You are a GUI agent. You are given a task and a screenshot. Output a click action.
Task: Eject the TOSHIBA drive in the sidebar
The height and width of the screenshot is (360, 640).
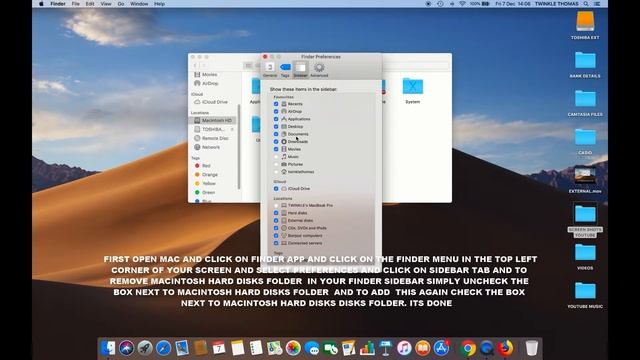pyautogui.click(x=232, y=129)
